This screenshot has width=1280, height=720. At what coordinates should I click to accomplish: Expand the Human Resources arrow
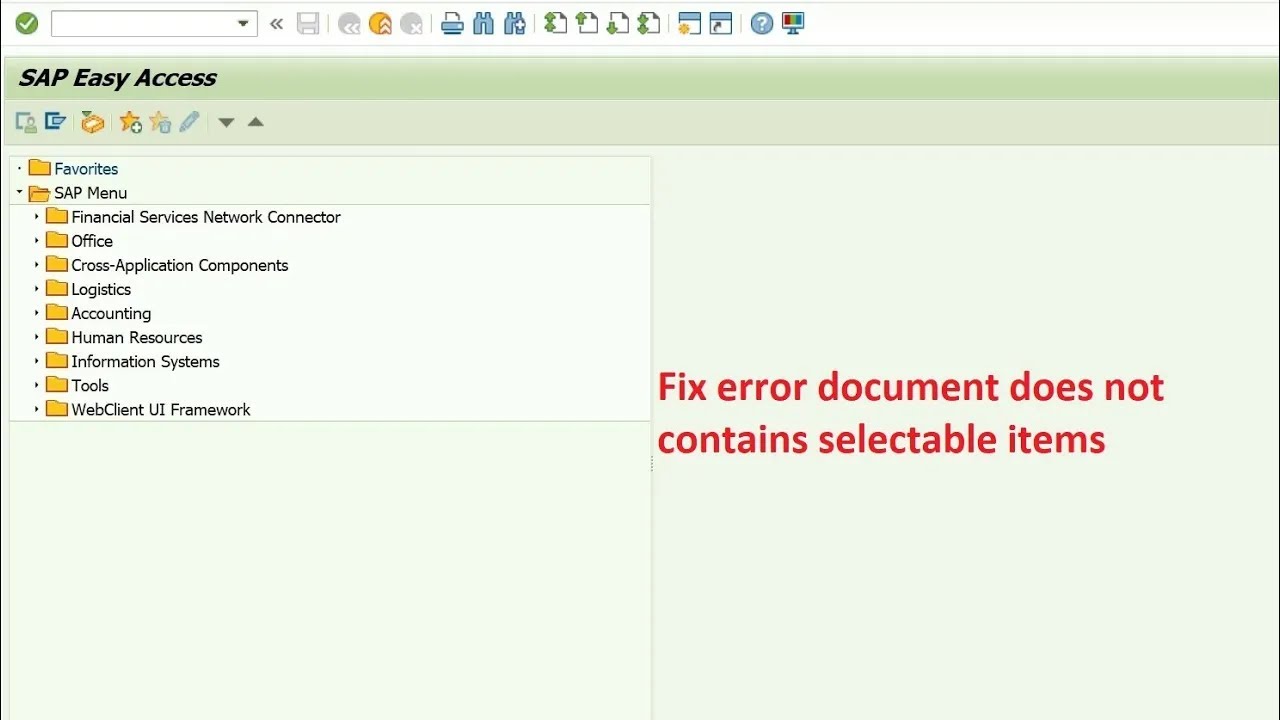pos(37,336)
